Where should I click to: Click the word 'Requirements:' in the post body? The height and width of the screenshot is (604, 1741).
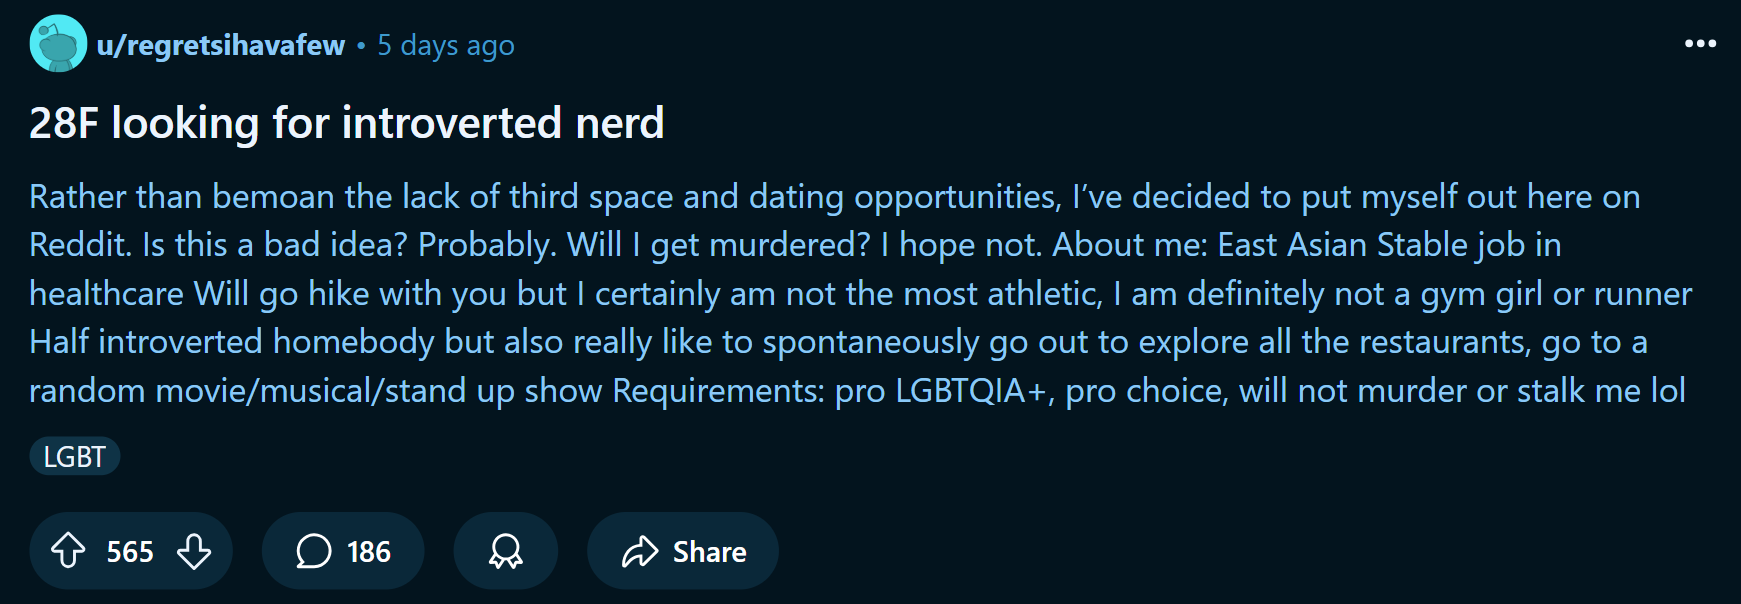pyautogui.click(x=718, y=390)
